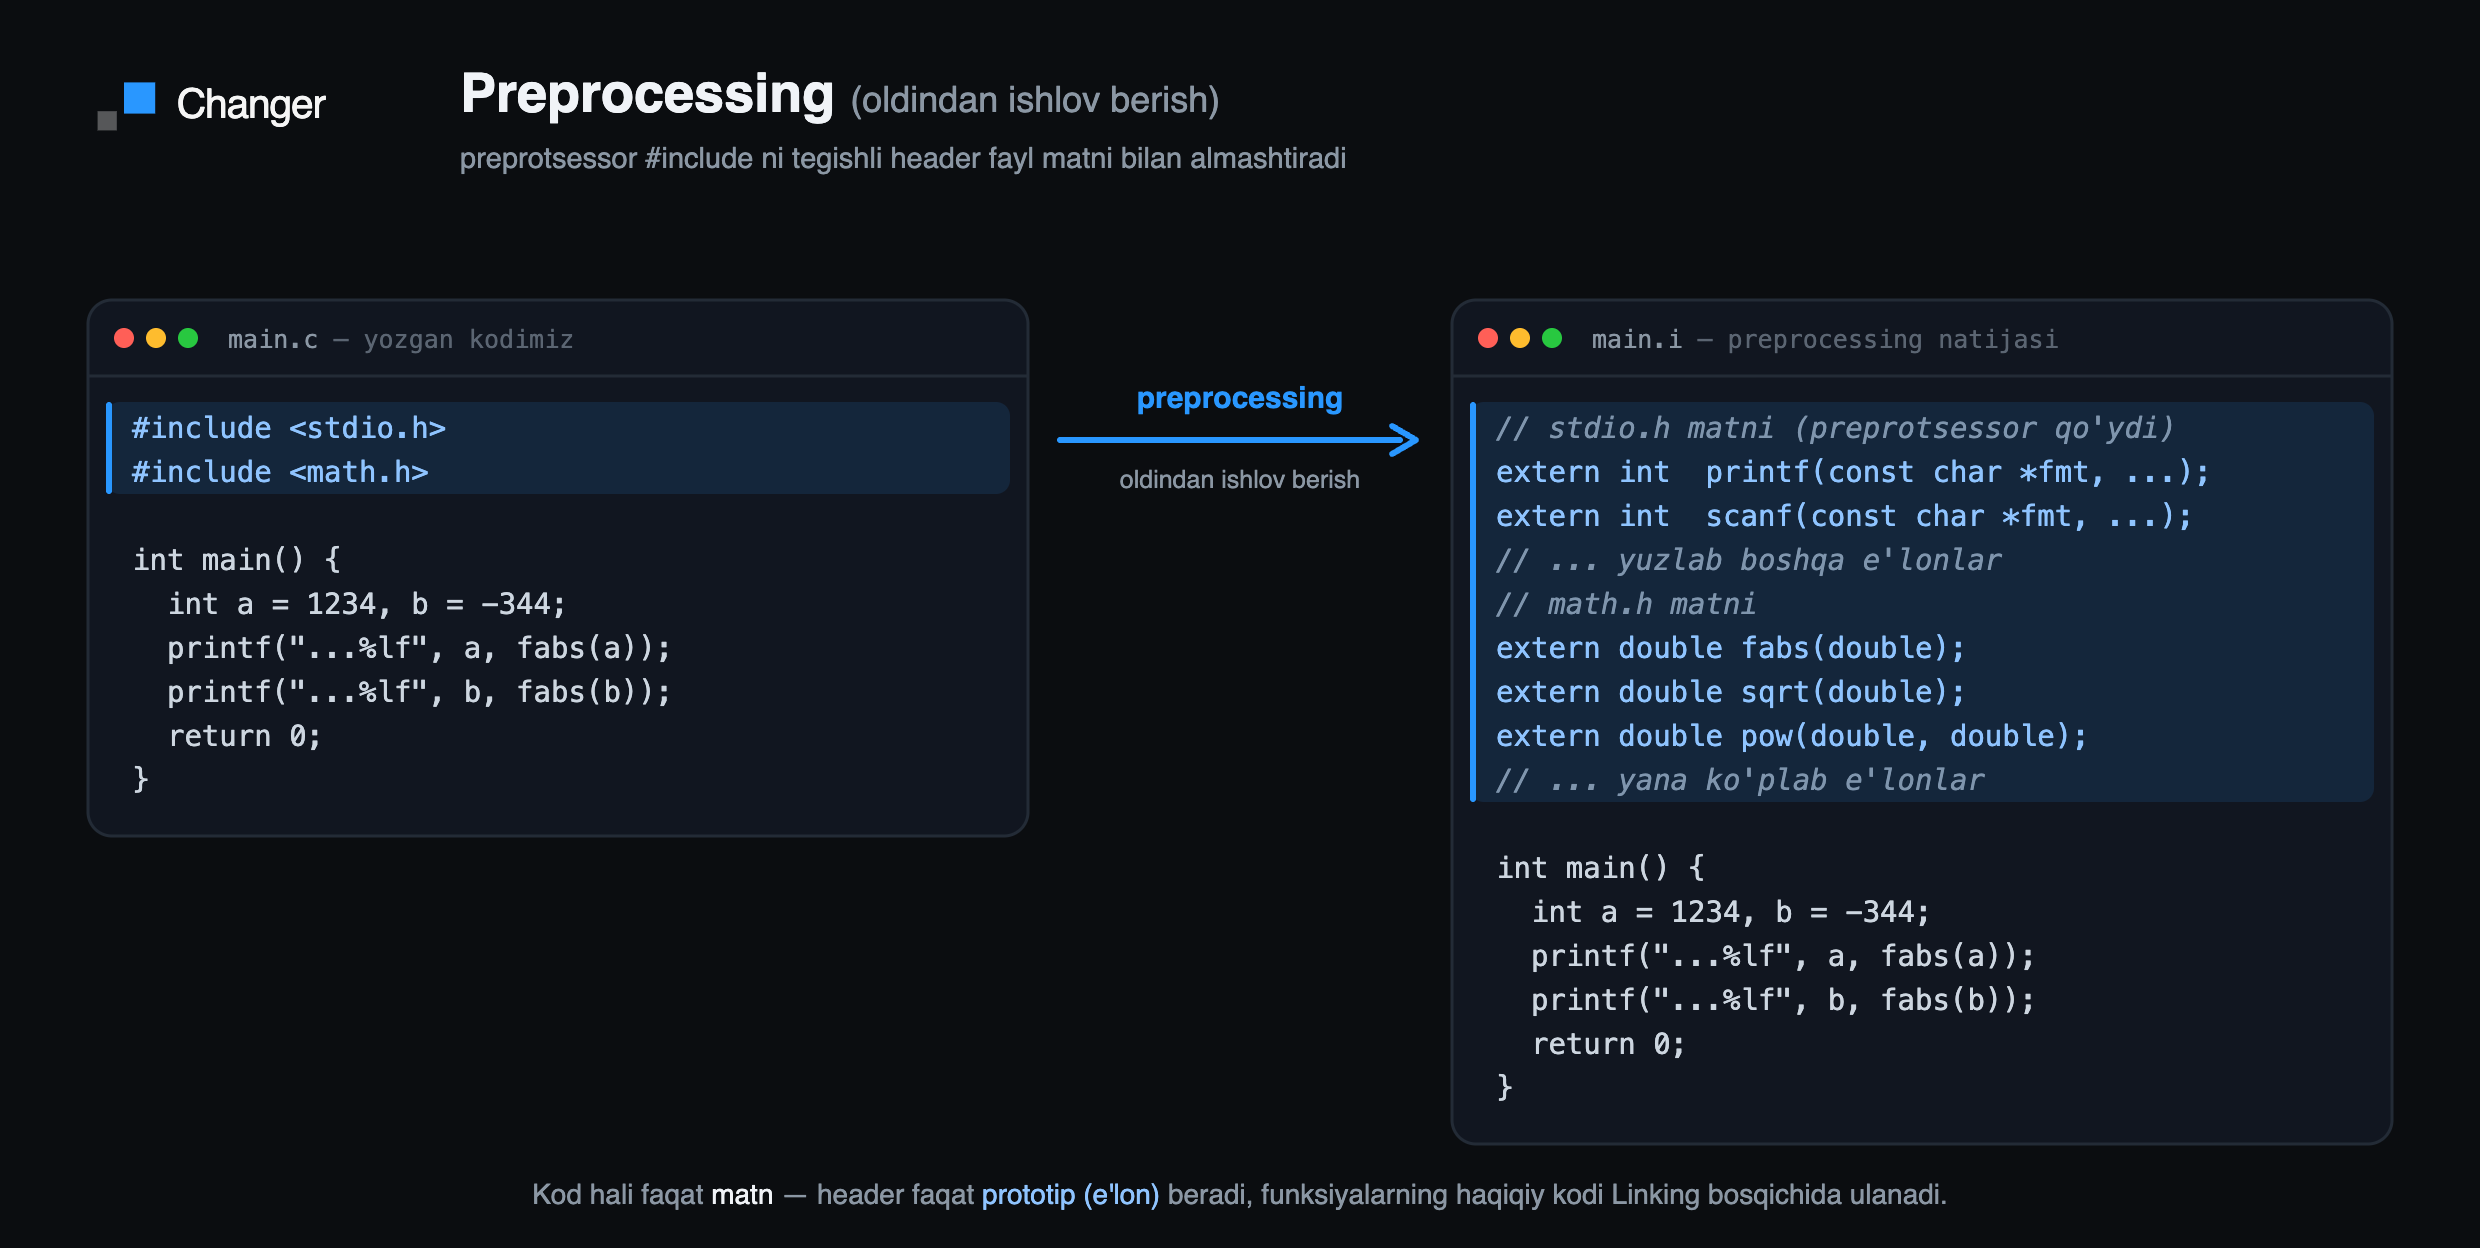Image resolution: width=2480 pixels, height=1248 pixels.
Task: Click 'int main() {' in main.c window
Action: [237, 560]
